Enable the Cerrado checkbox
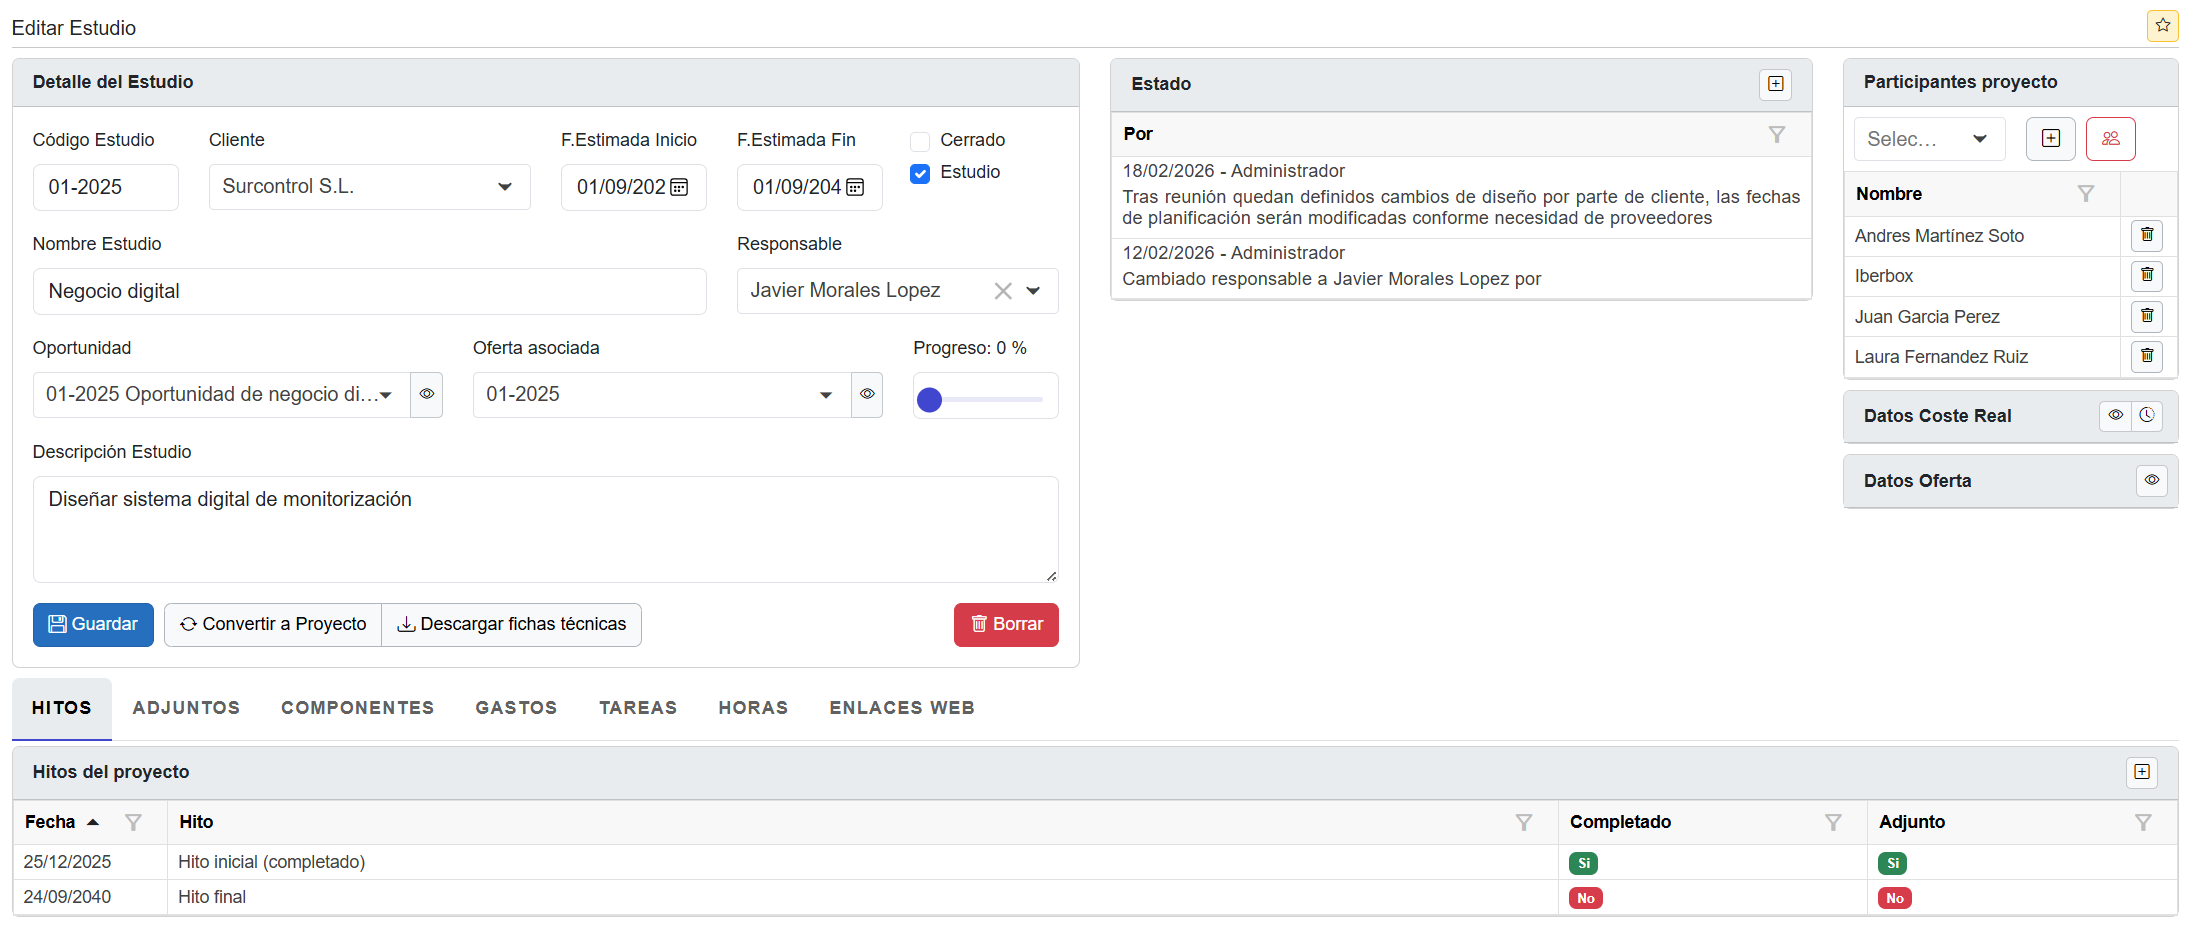This screenshot has width=2198, height=938. pos(920,141)
